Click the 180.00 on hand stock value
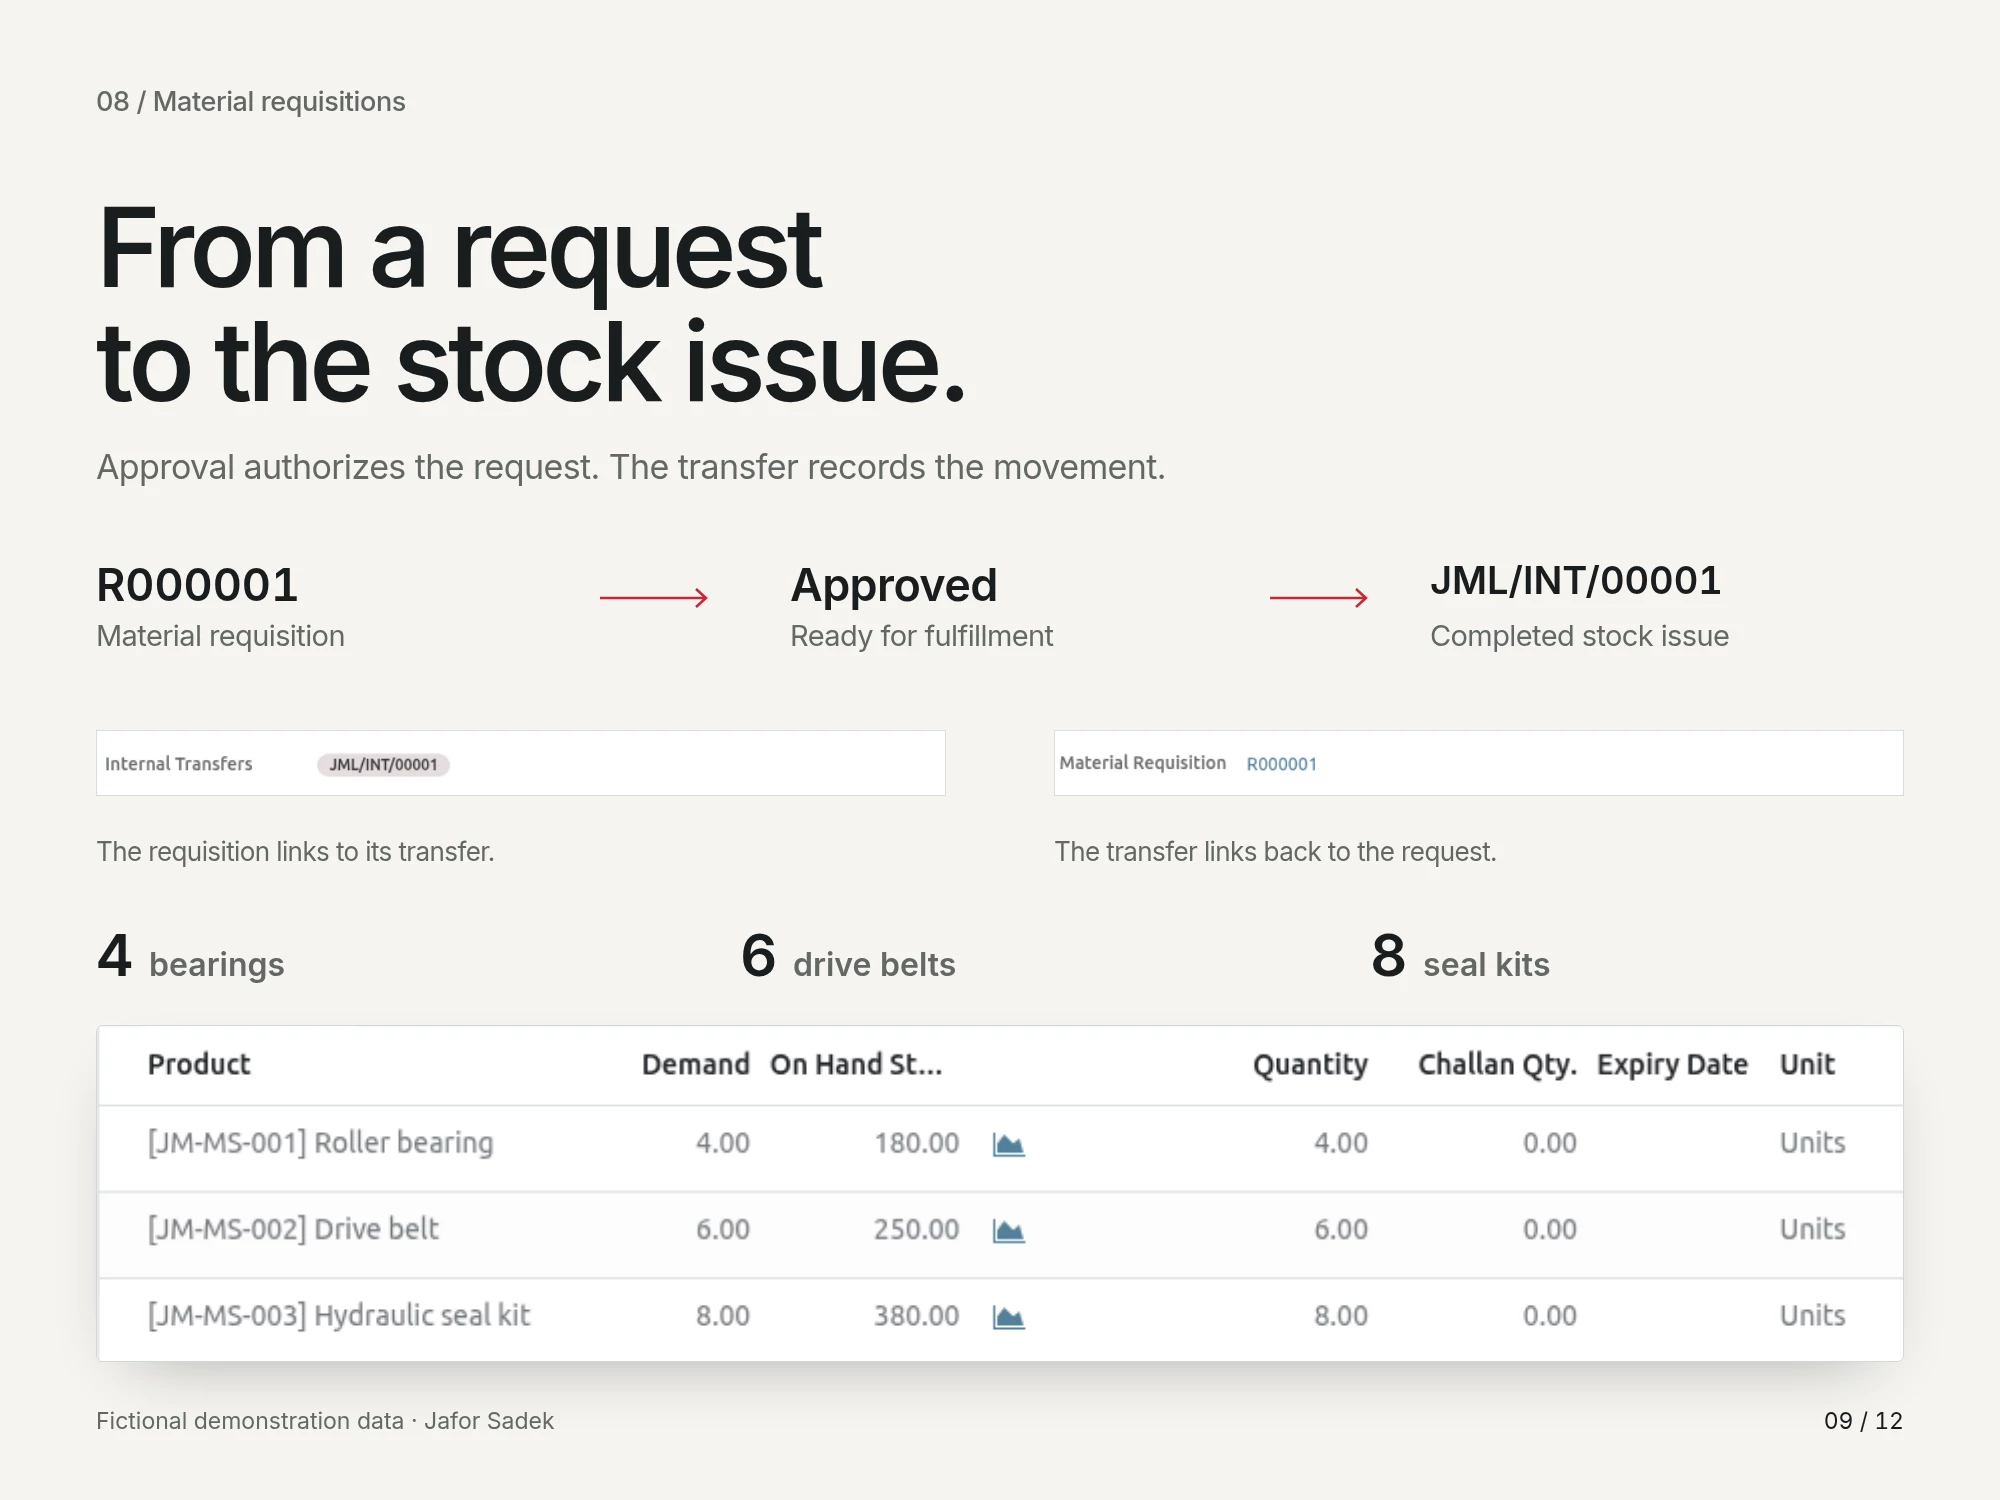 (916, 1143)
